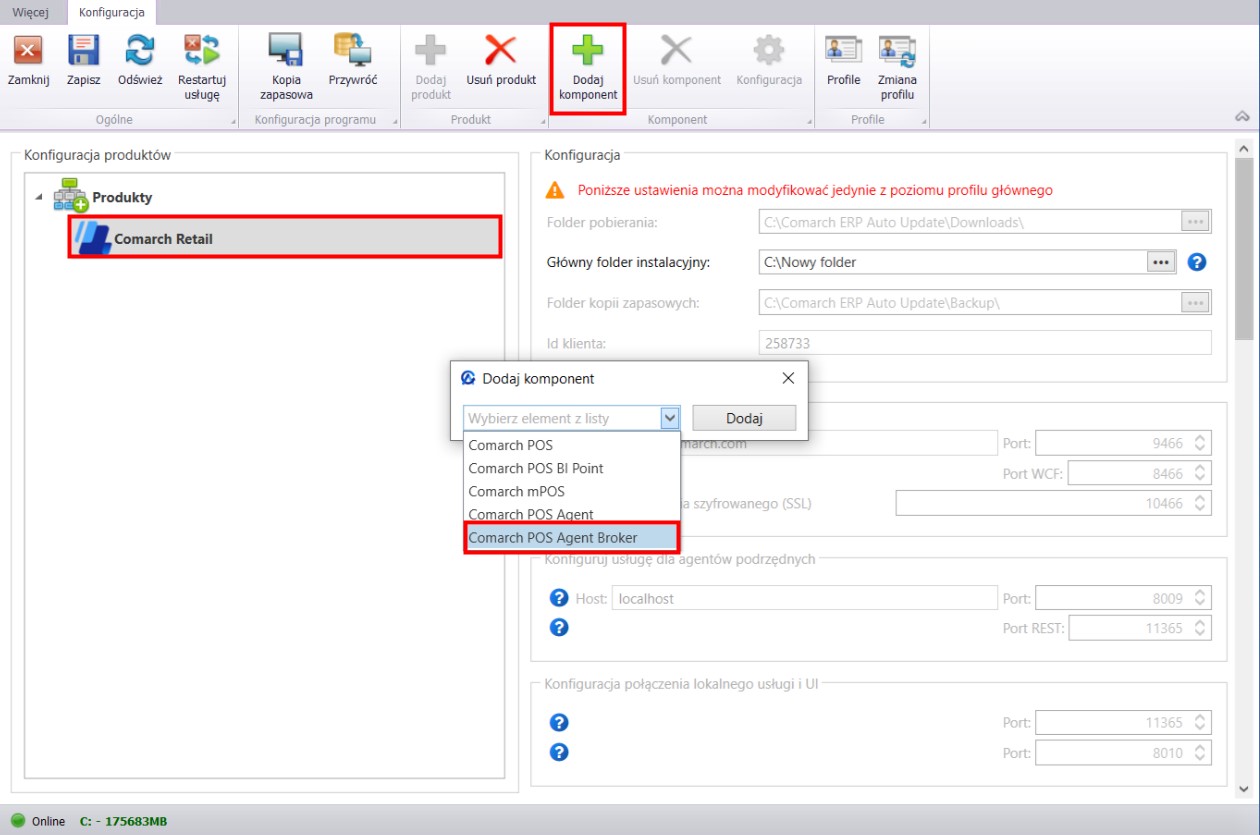
Task: Choose Comarch POS BI Point option
Action: coord(573,468)
